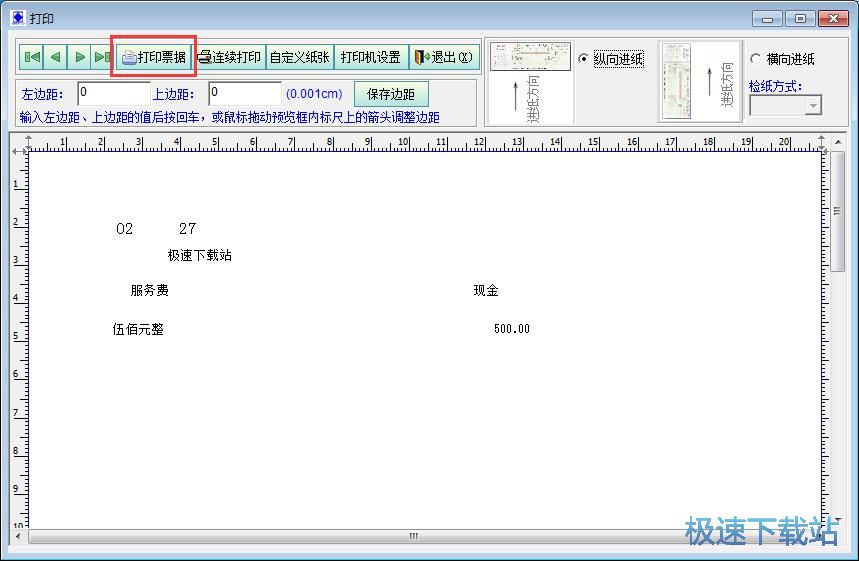Select 纵向进纸 portrait feed radio
859x561 pixels.
[x=584, y=58]
